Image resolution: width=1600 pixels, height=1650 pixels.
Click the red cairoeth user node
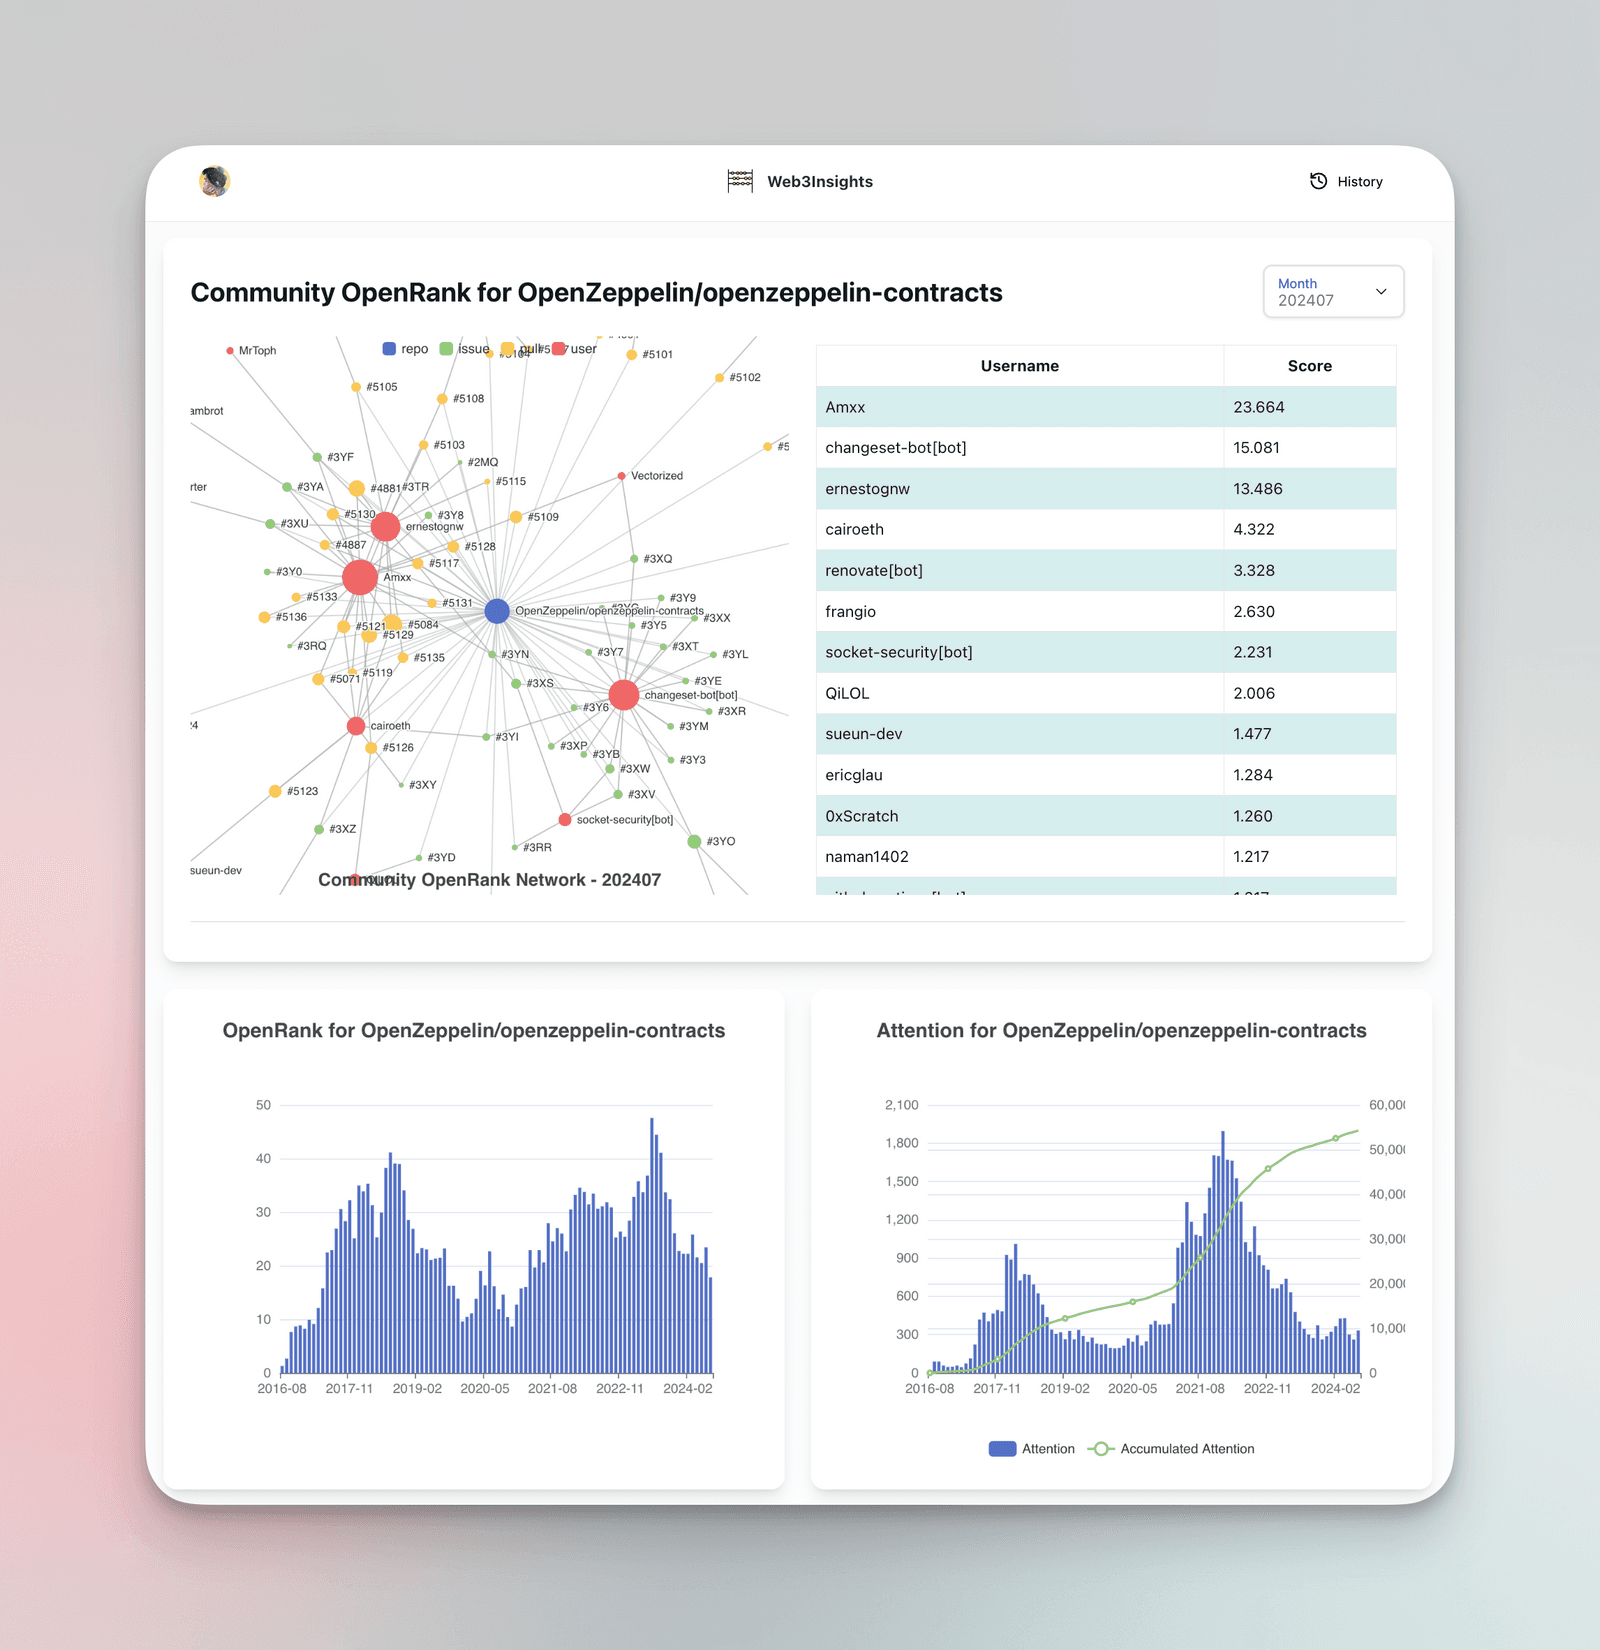pos(356,726)
